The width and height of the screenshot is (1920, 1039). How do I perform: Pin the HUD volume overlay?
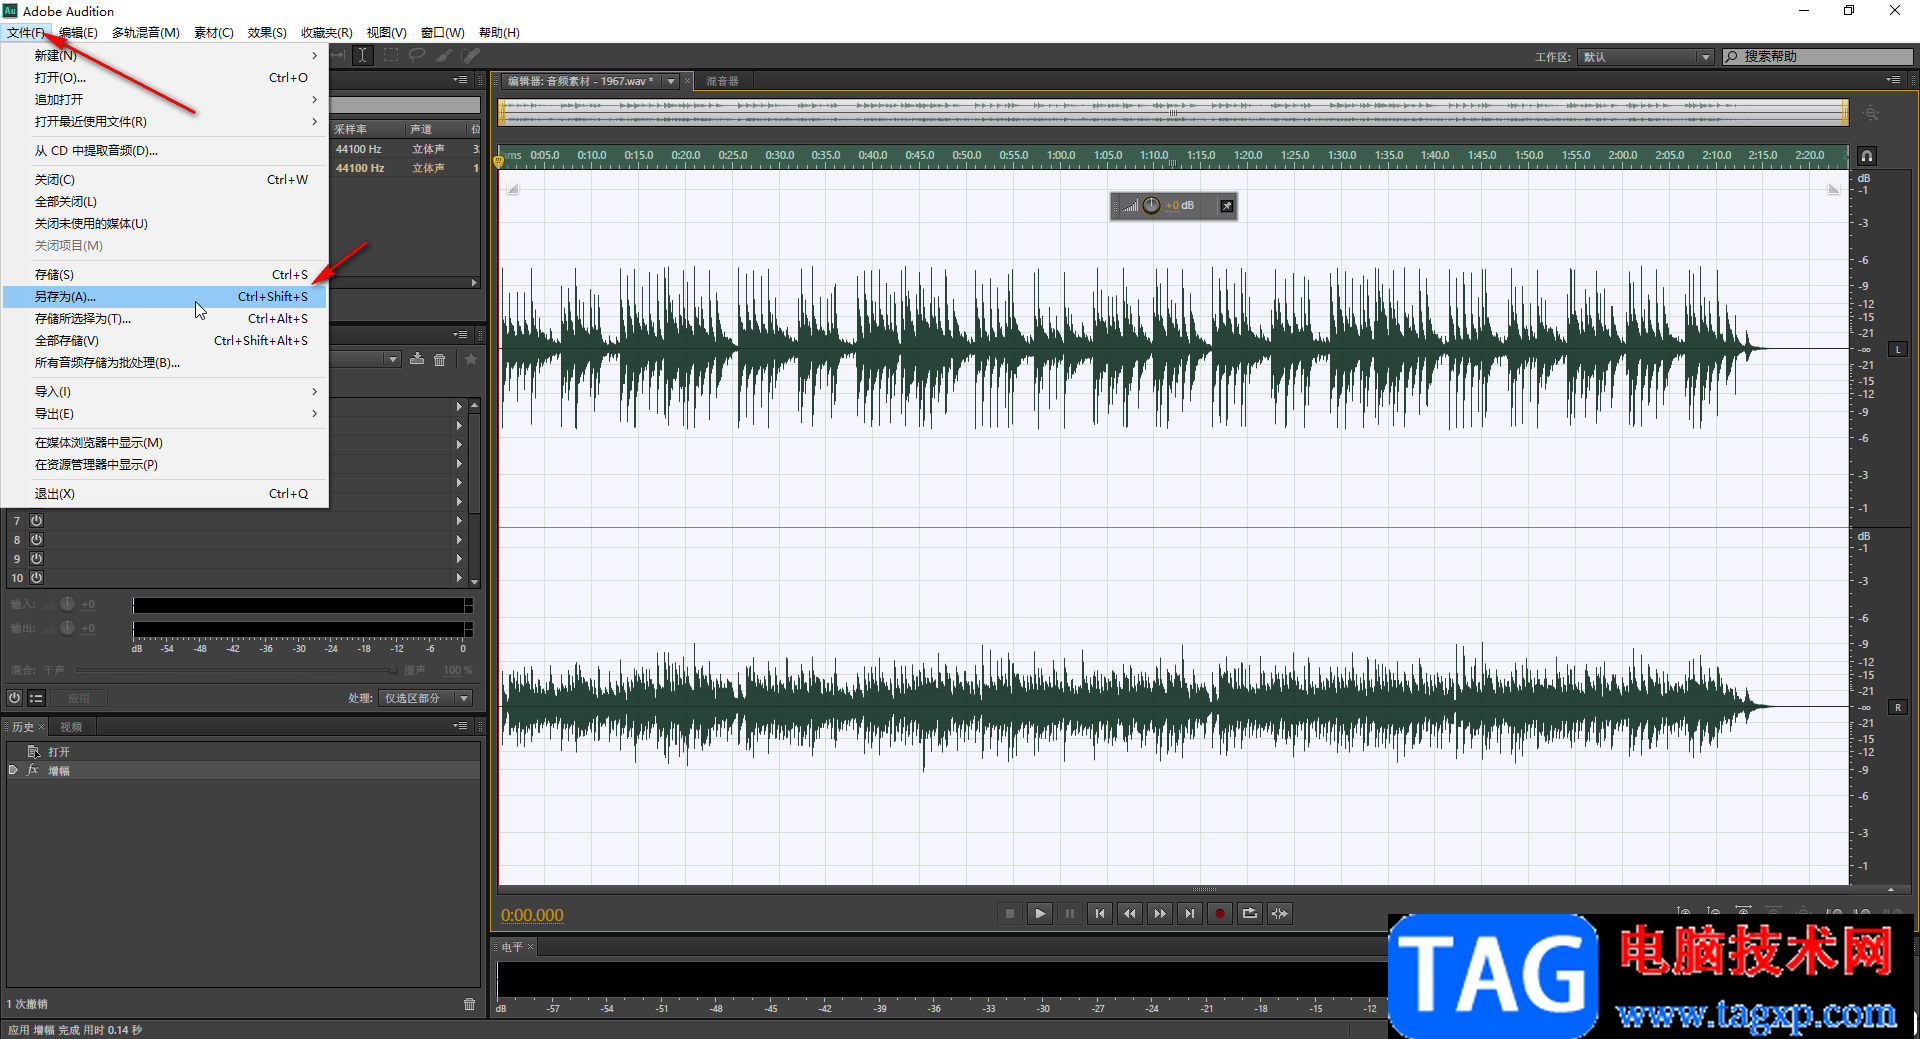[1227, 206]
